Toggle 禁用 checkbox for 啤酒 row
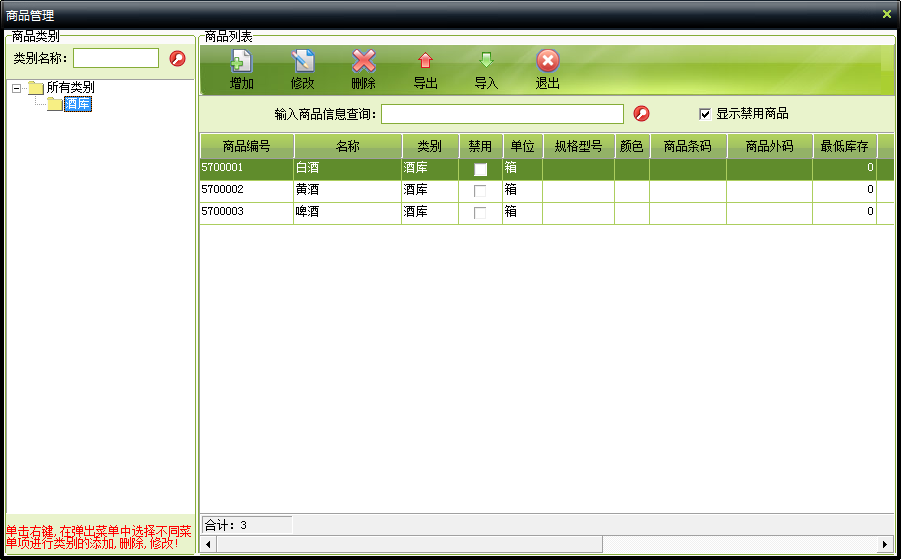This screenshot has height=560, width=901. (x=480, y=212)
